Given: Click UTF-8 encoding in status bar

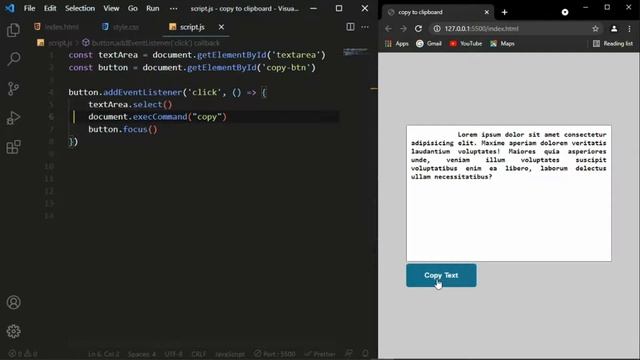Looking at the screenshot, I should pos(173,354).
